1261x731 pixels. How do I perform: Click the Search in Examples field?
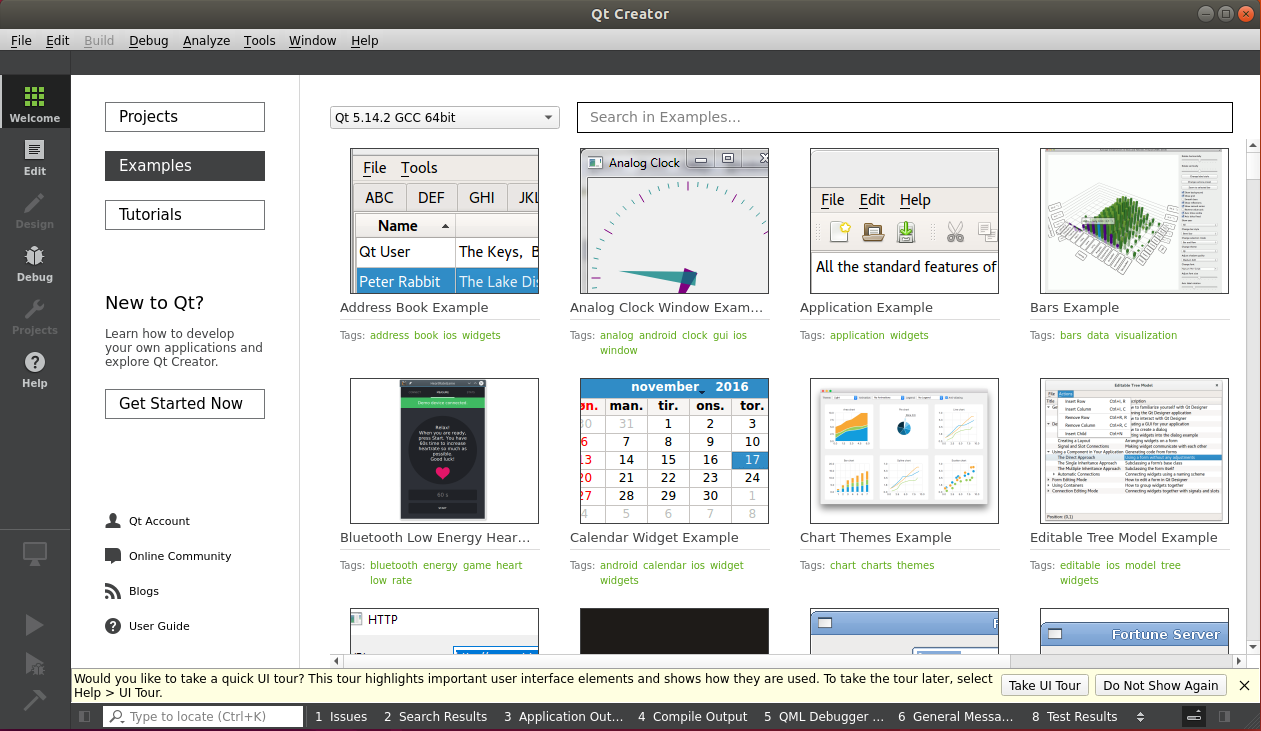click(904, 118)
